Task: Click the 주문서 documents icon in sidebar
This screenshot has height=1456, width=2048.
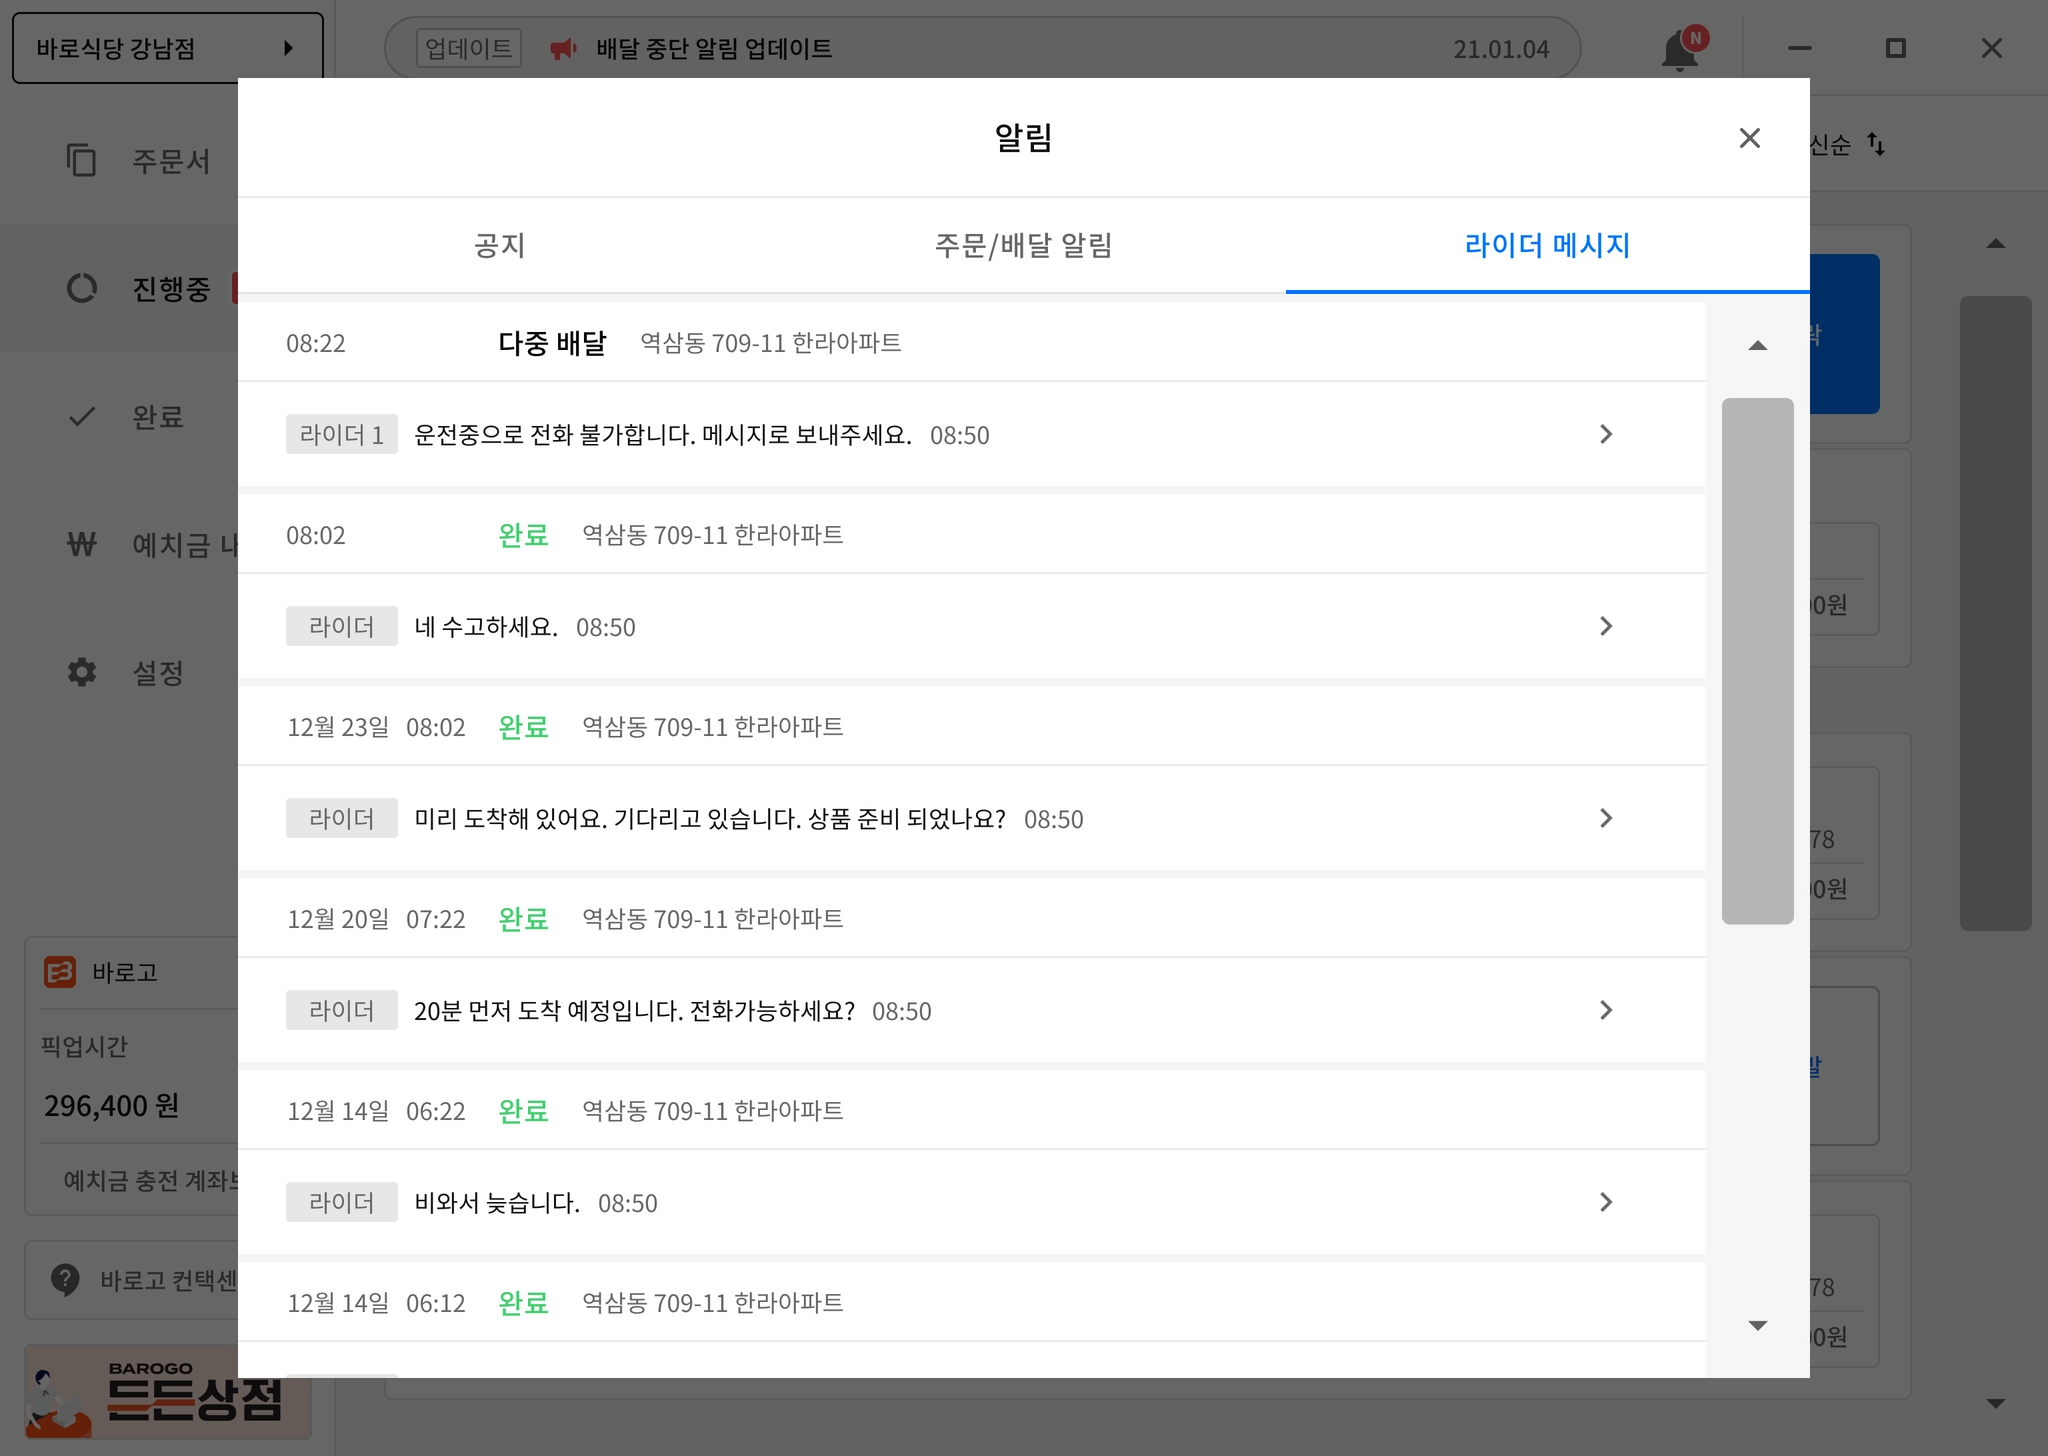Action: (81, 160)
